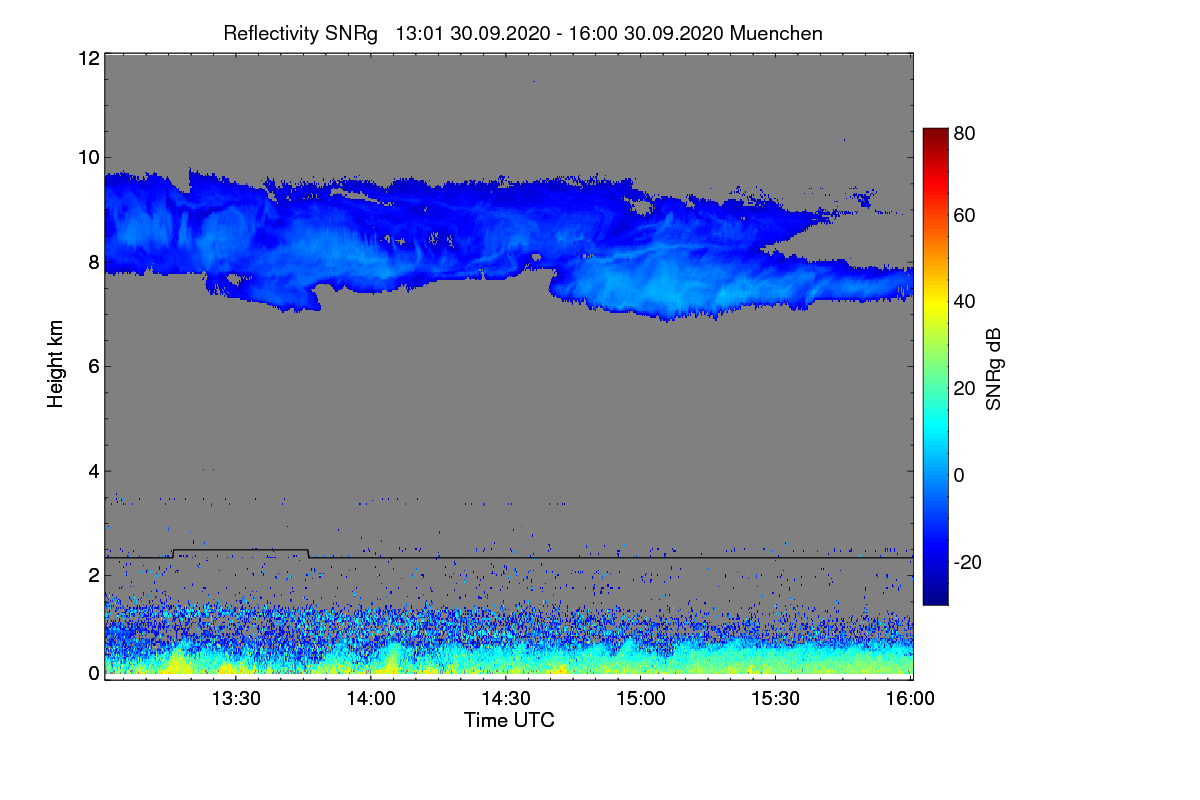Click the 15:00 time tick label

[x=642, y=700]
